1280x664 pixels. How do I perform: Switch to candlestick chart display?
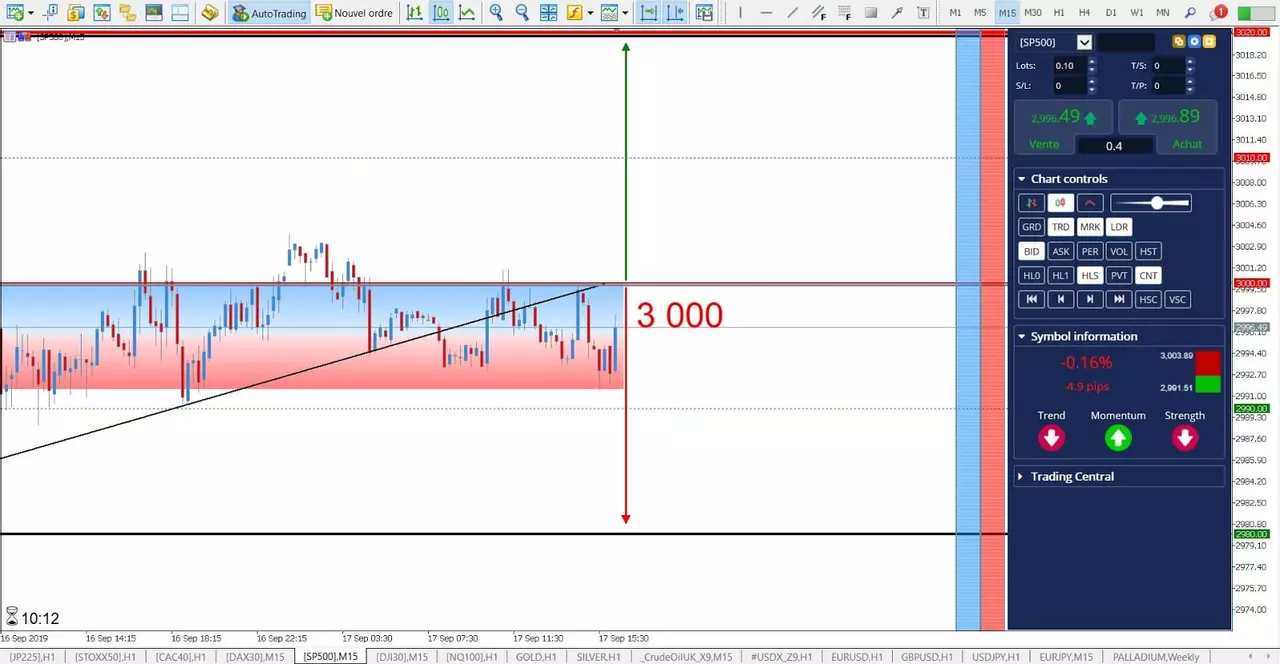point(441,13)
